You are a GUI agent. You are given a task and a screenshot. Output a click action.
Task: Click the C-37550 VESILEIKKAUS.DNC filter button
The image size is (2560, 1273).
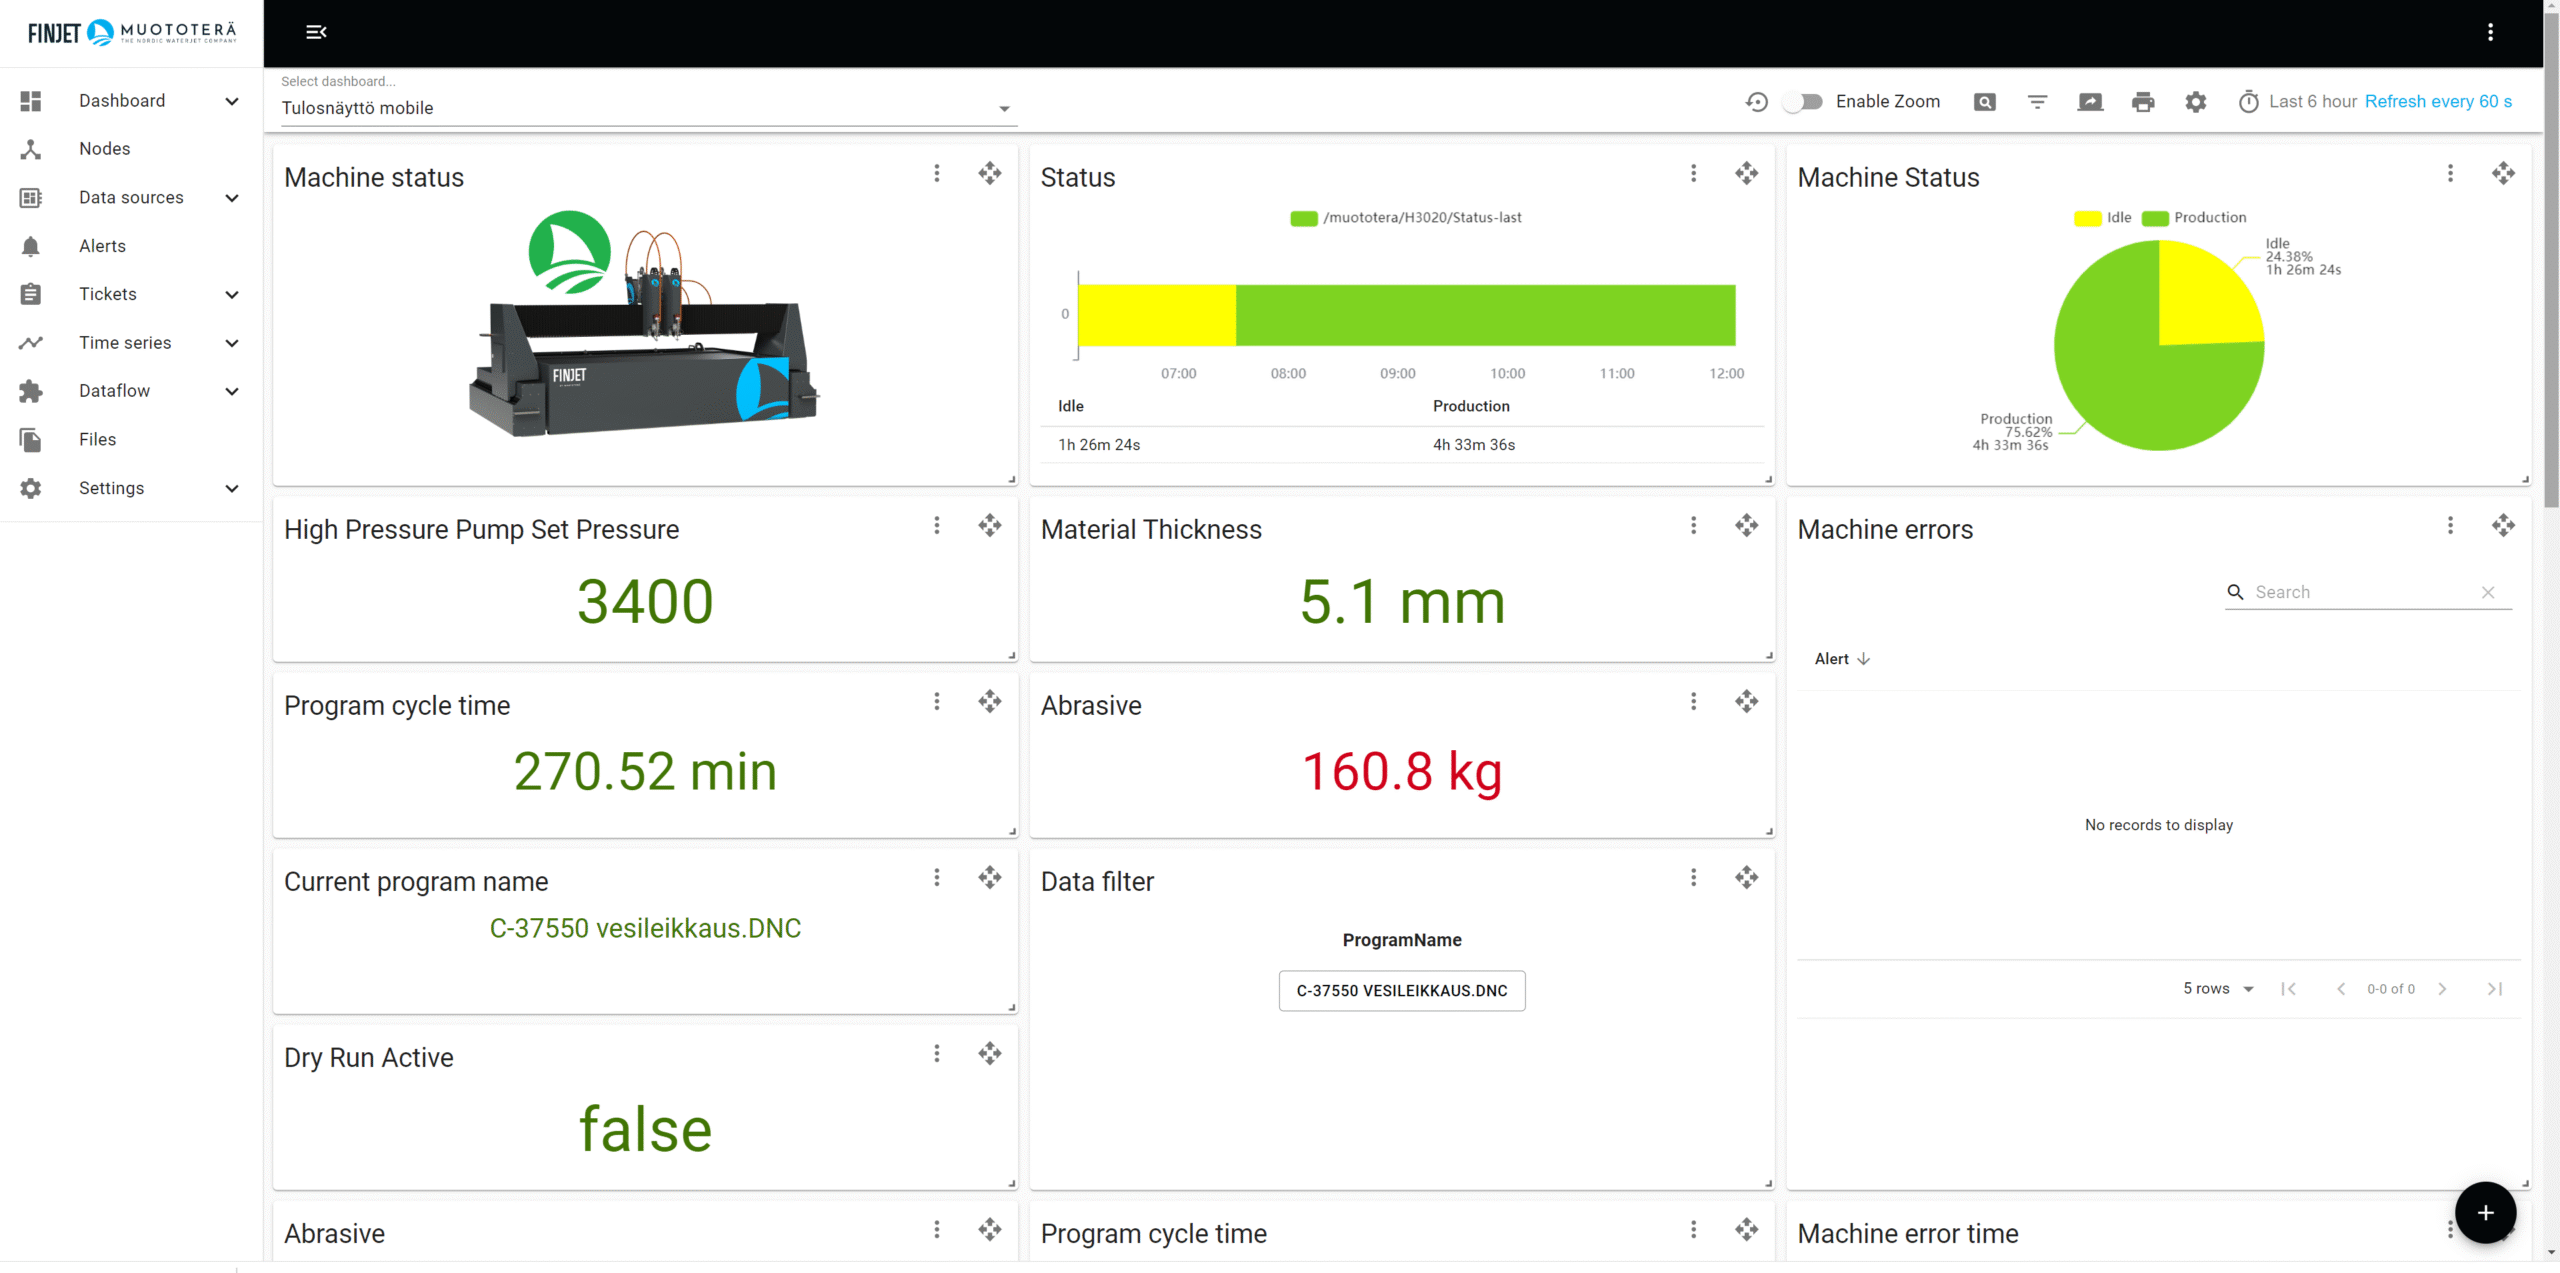[1401, 991]
